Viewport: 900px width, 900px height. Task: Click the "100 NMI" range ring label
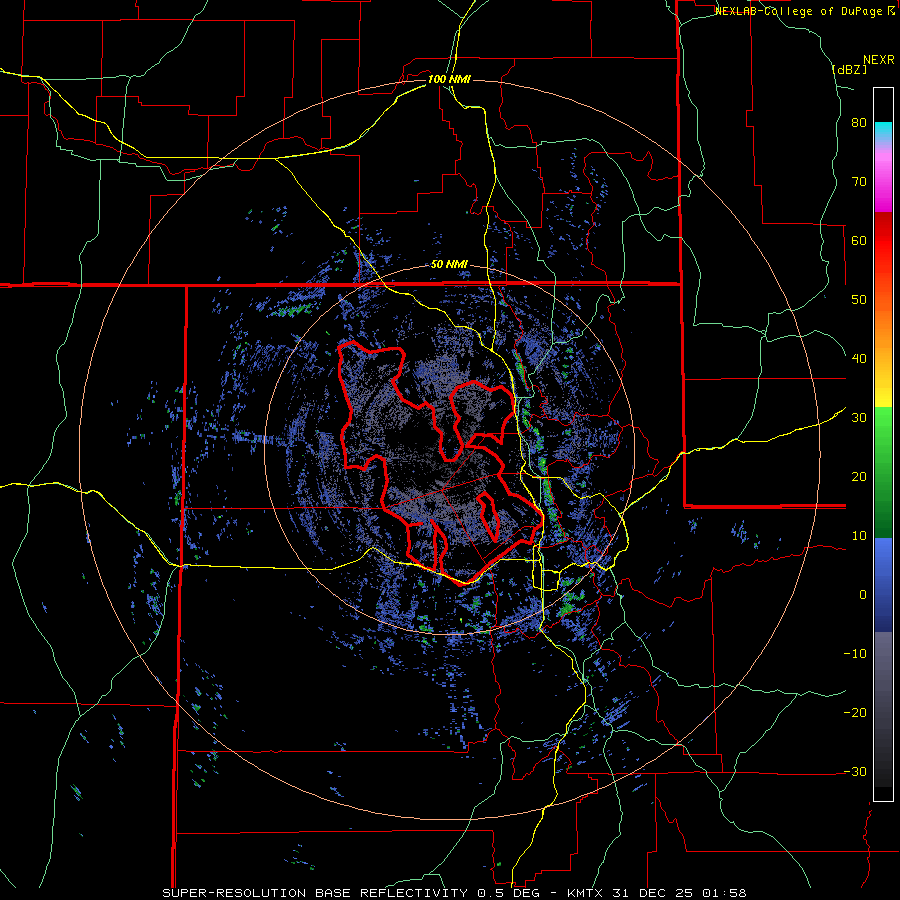click(x=449, y=79)
